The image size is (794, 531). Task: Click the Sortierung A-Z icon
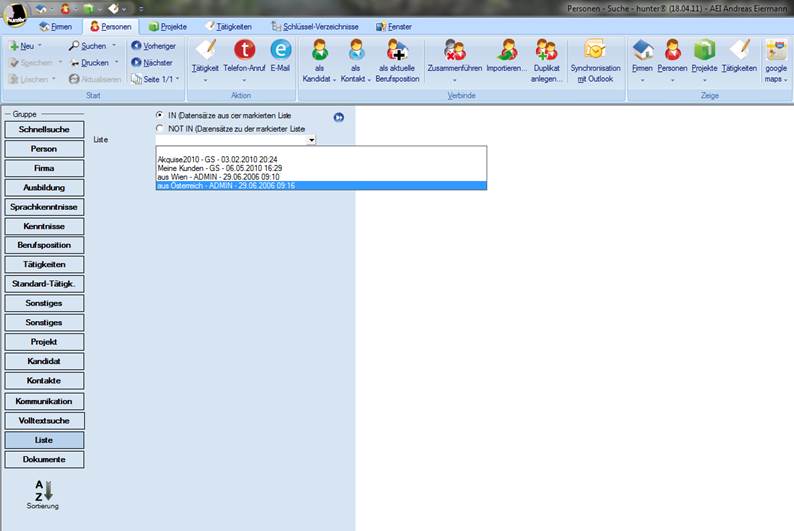[x=43, y=490]
